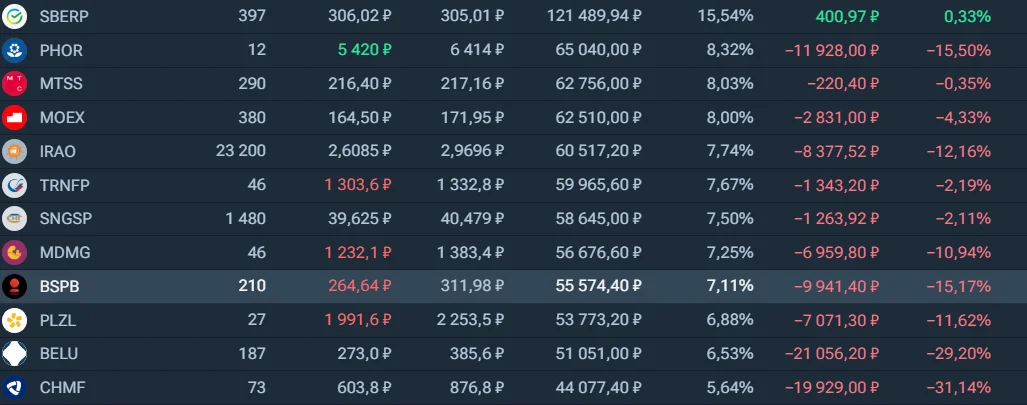Click BELU price 273,0 ₽
This screenshot has width=1027, height=405.
tap(364, 354)
